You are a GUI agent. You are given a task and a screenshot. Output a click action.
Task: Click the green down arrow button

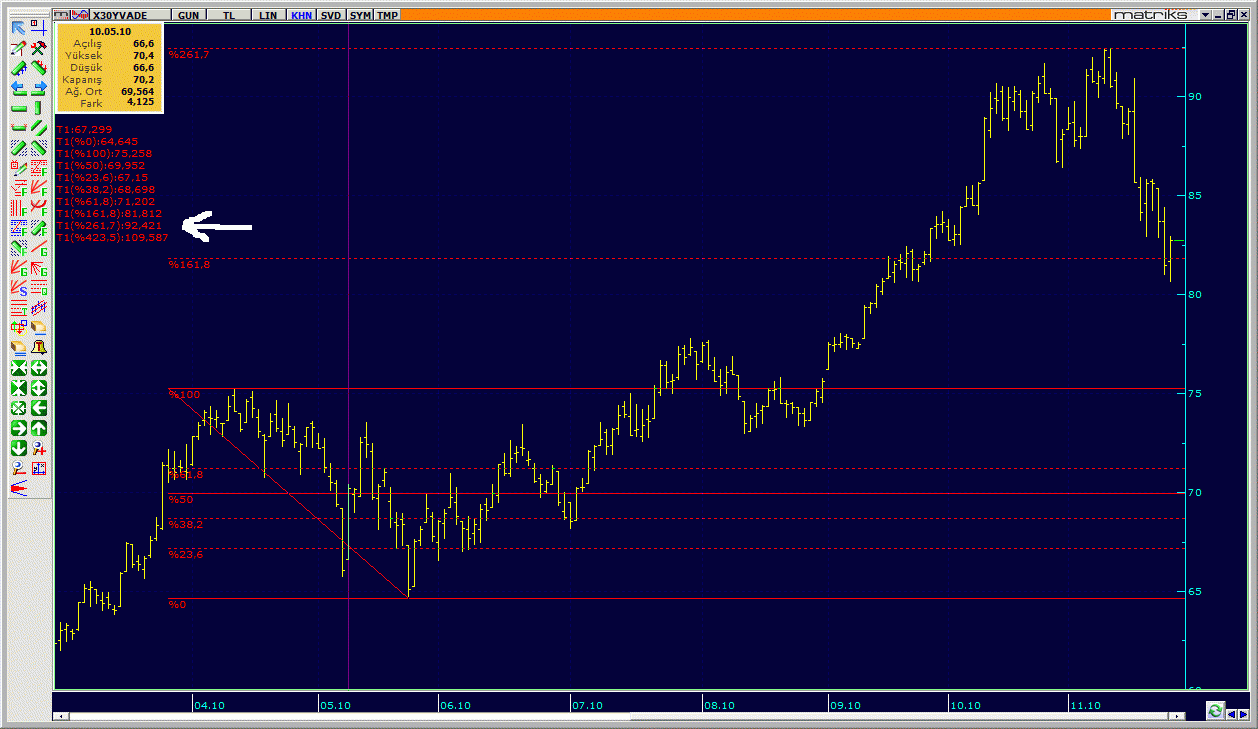coord(18,448)
